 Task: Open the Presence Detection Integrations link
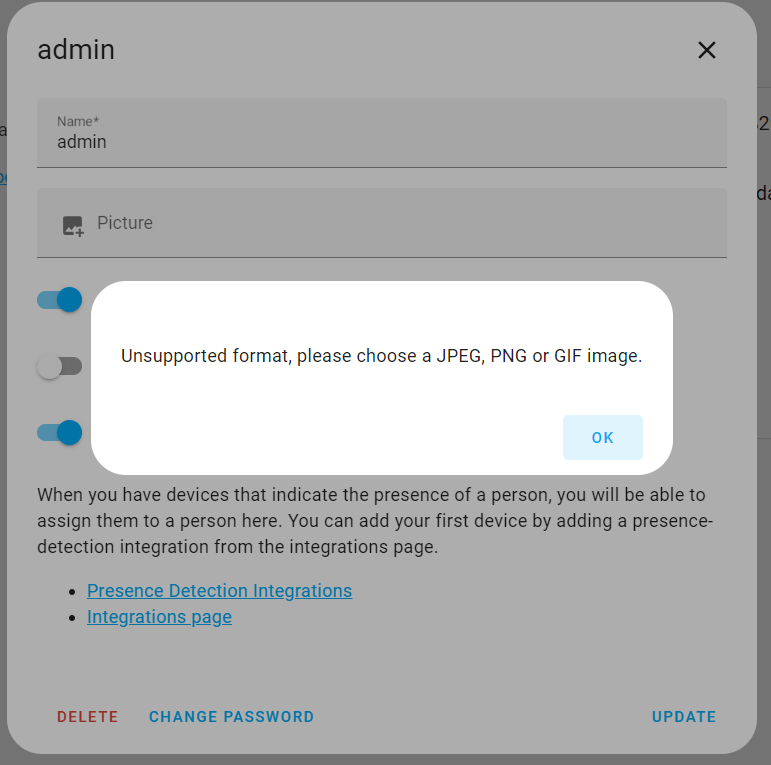[x=219, y=590]
